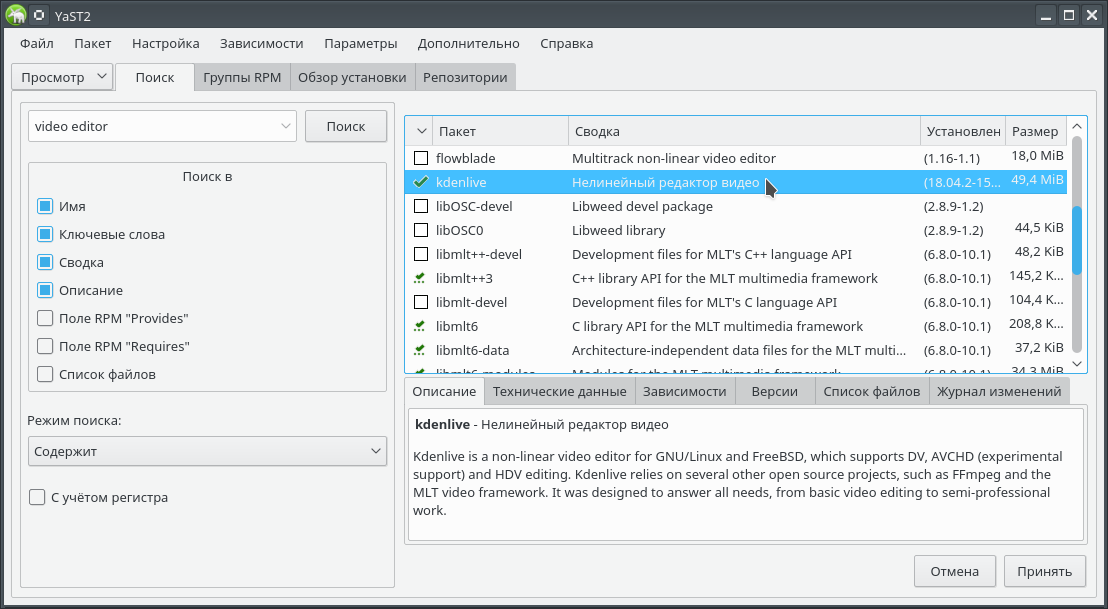This screenshot has height=609, width=1108.
Task: Click package list scroll down arrow
Action: pos(1077,363)
